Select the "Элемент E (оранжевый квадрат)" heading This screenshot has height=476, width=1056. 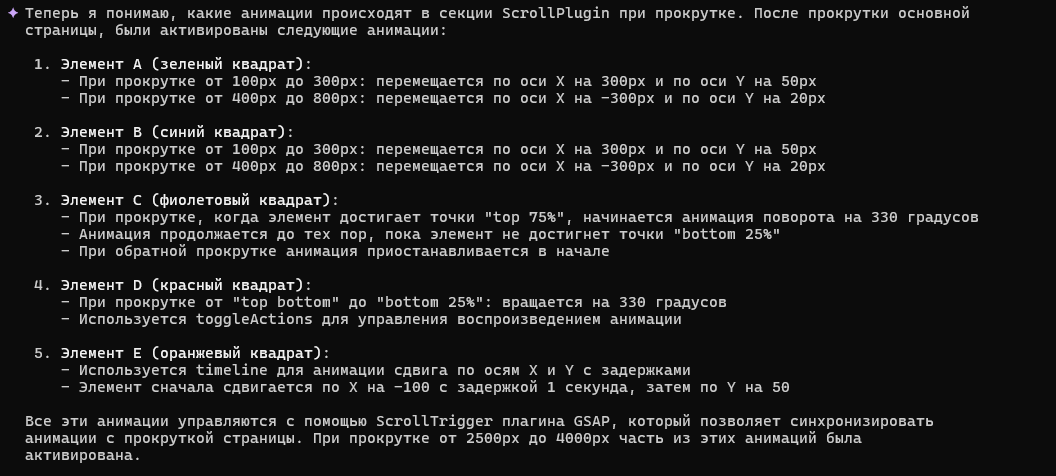(x=191, y=353)
